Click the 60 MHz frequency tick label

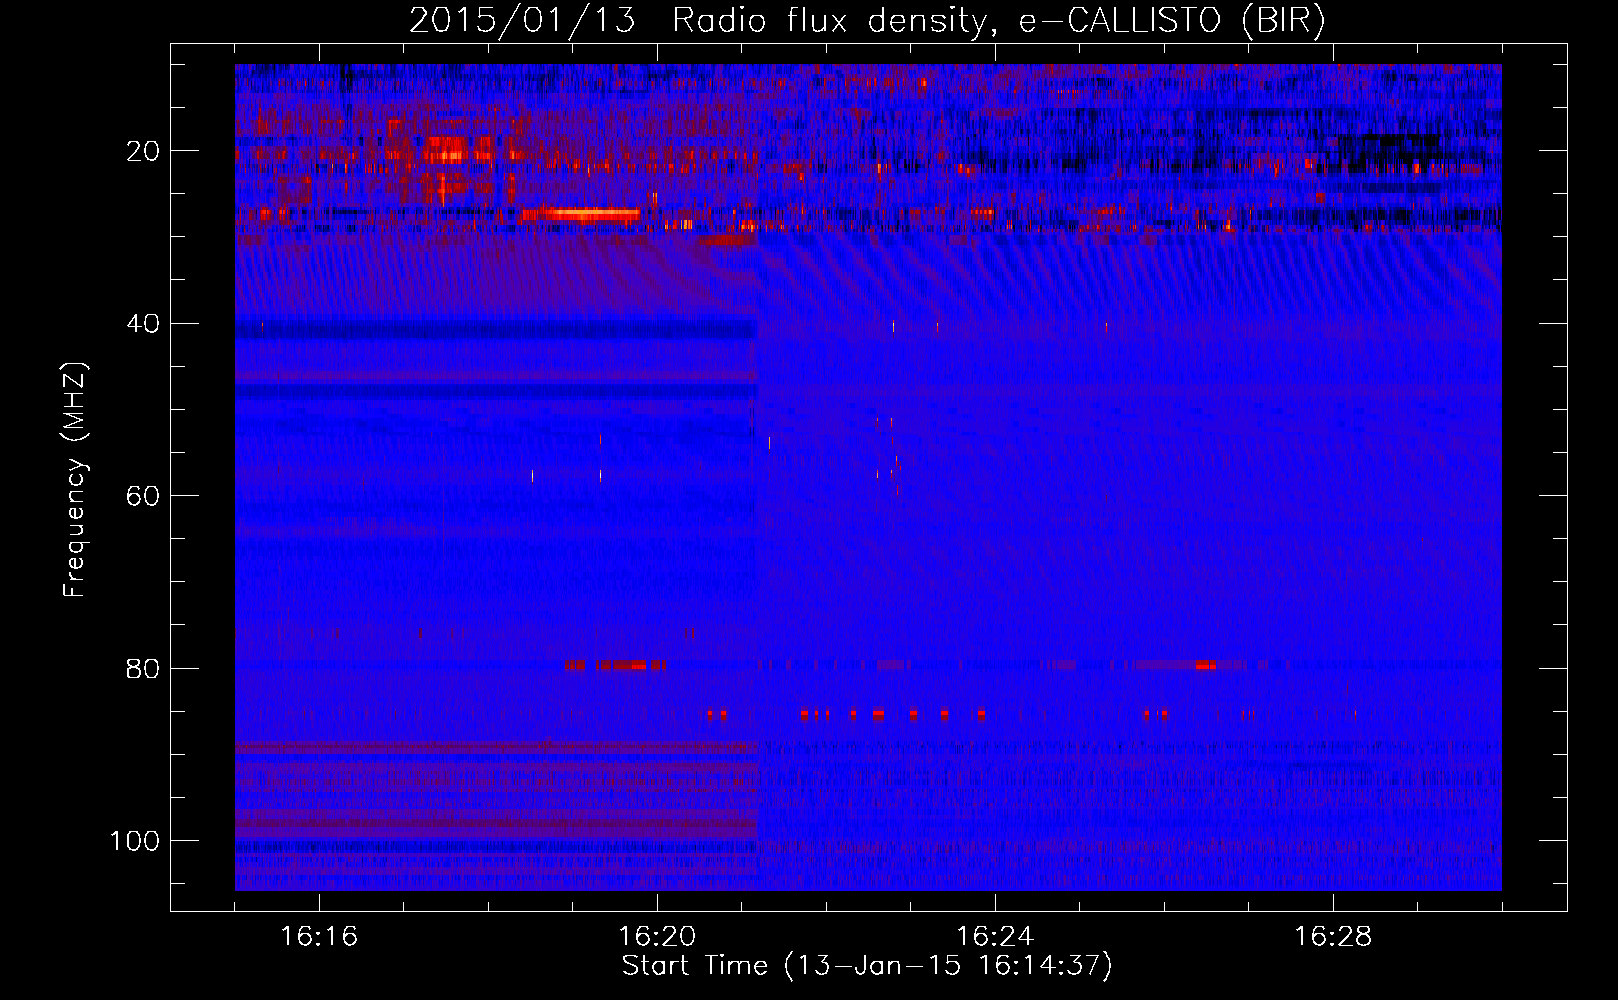pyautogui.click(x=143, y=496)
